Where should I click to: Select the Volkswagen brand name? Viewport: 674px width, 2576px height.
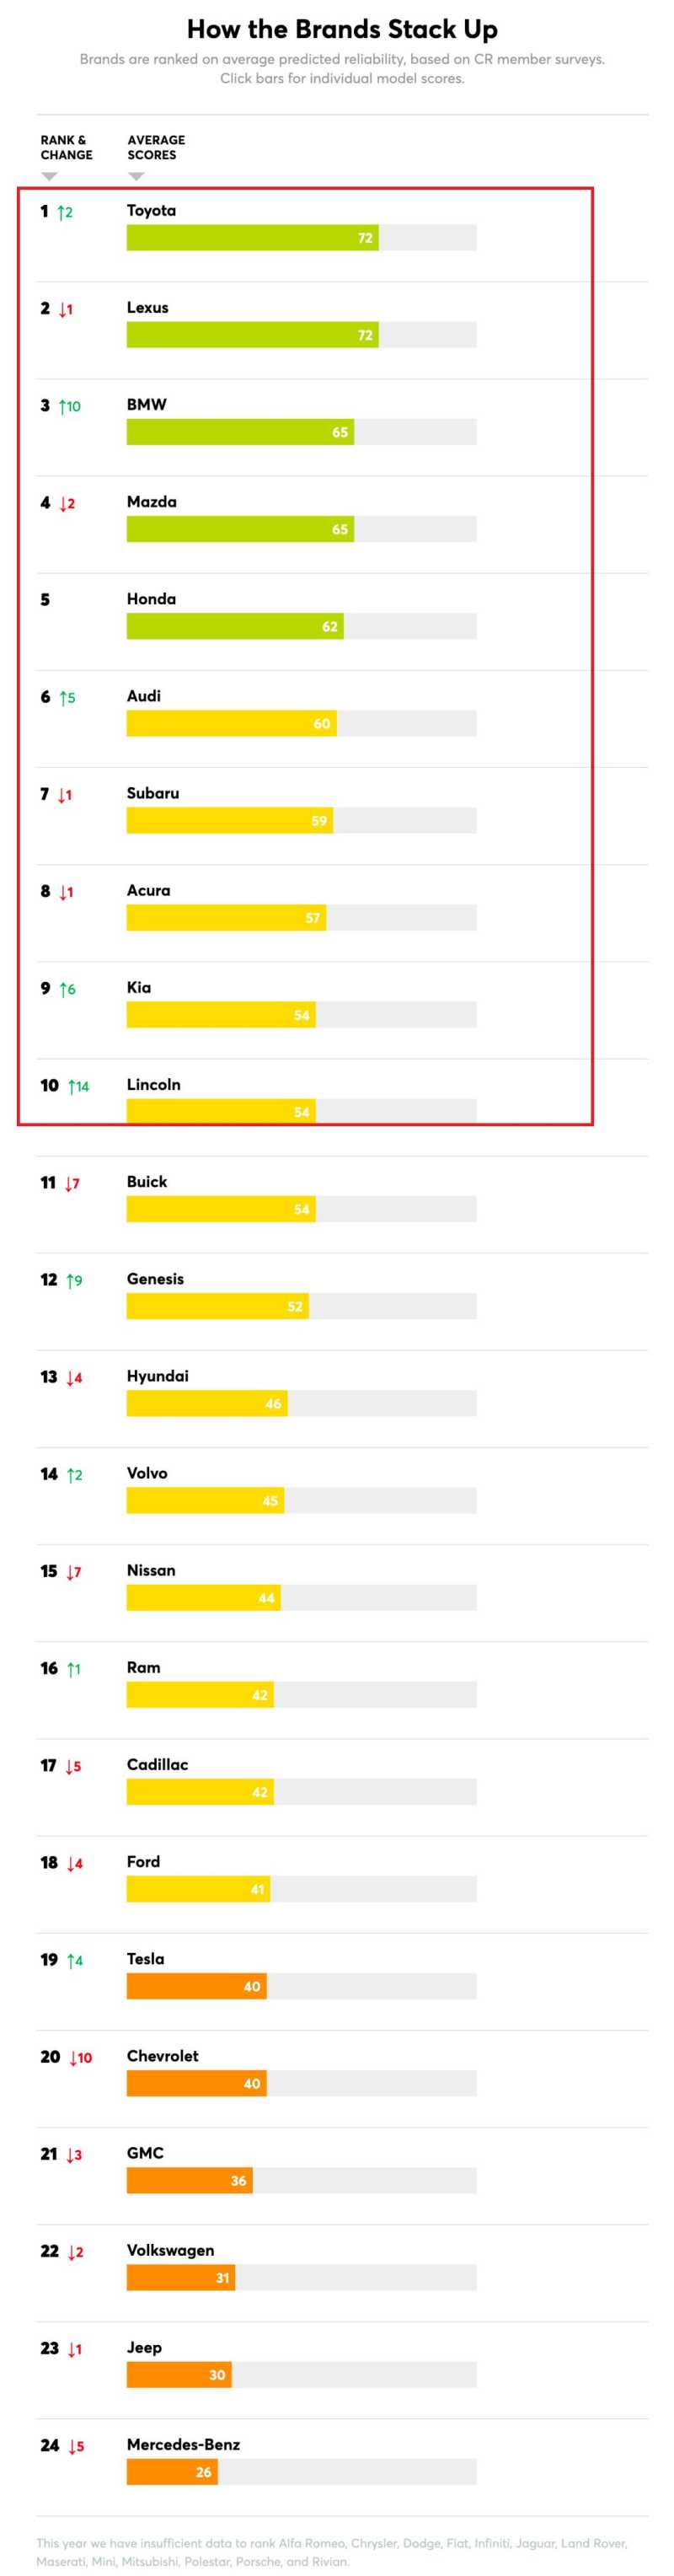click(x=170, y=2250)
